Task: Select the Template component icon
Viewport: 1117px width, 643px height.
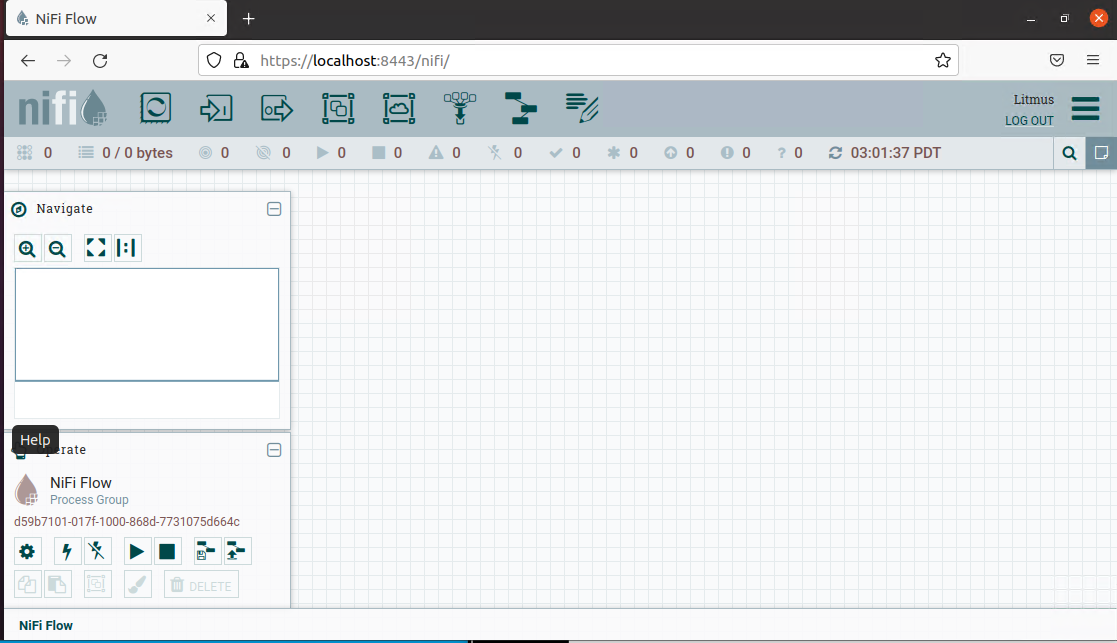Action: point(521,108)
